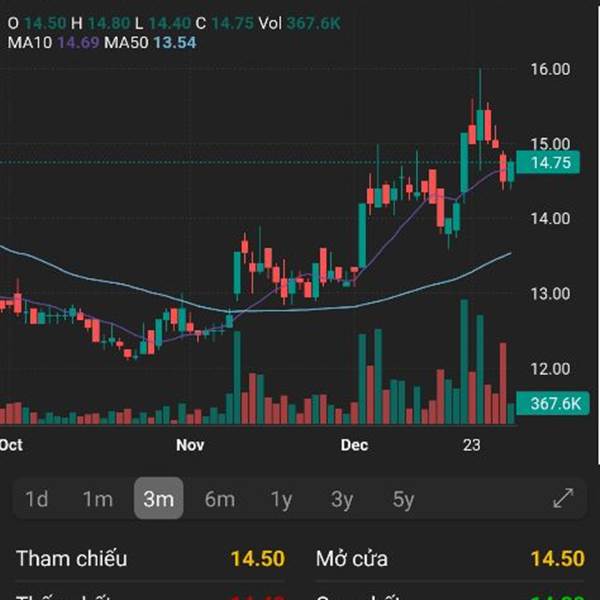600x600 pixels.
Task: Click the open price O 14.50
Action: 45,23
